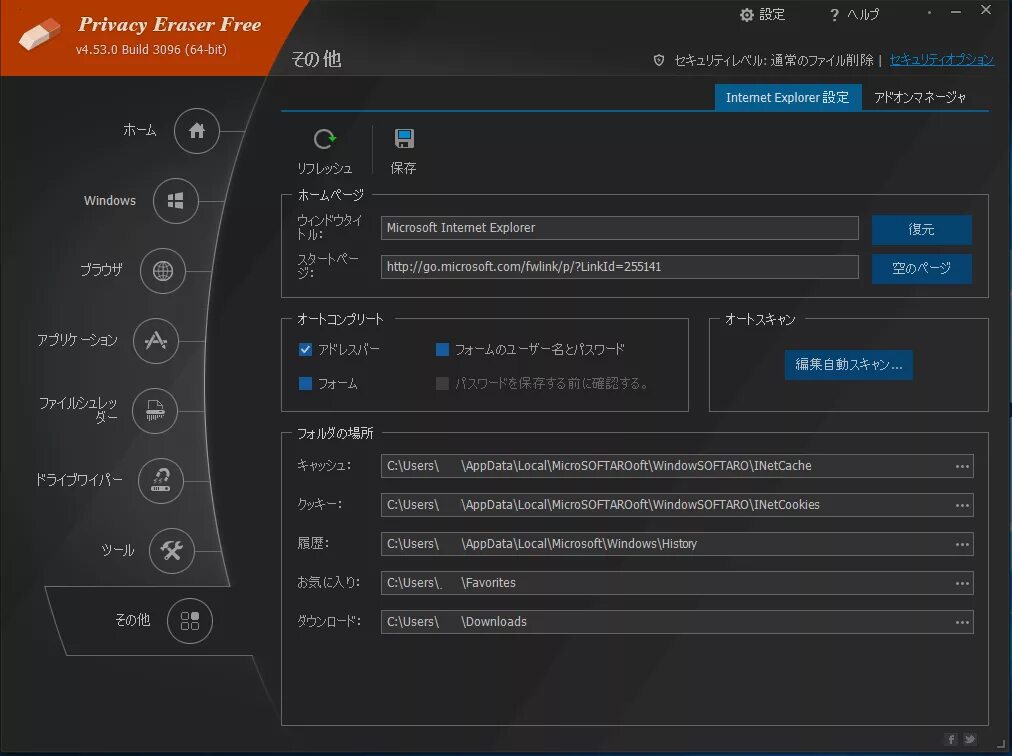1012x756 pixels.
Task: Select the ホーム sidebar label
Action: [139, 130]
